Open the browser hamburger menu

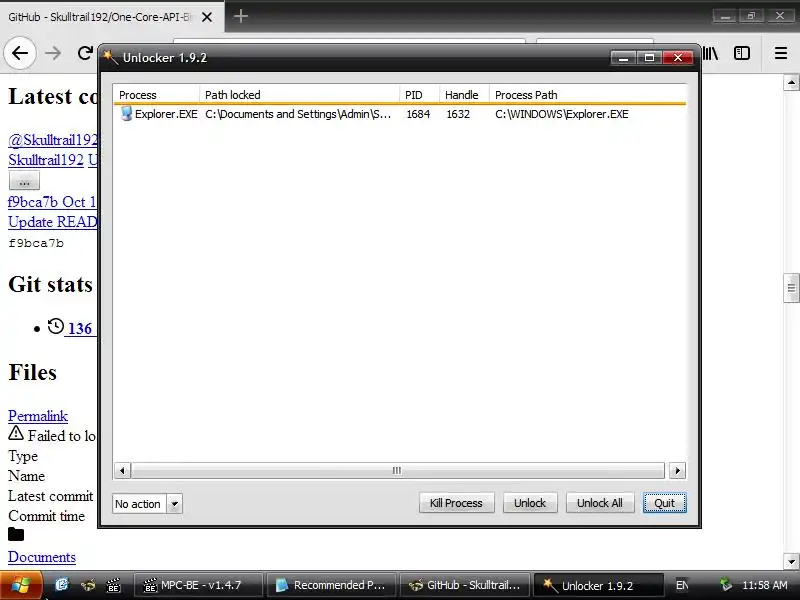tap(781, 53)
